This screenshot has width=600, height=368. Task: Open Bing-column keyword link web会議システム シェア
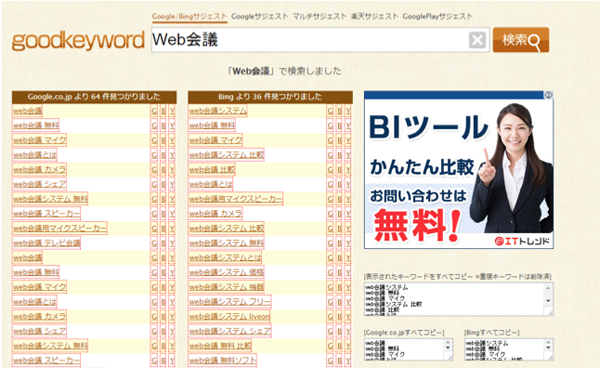coord(230,331)
